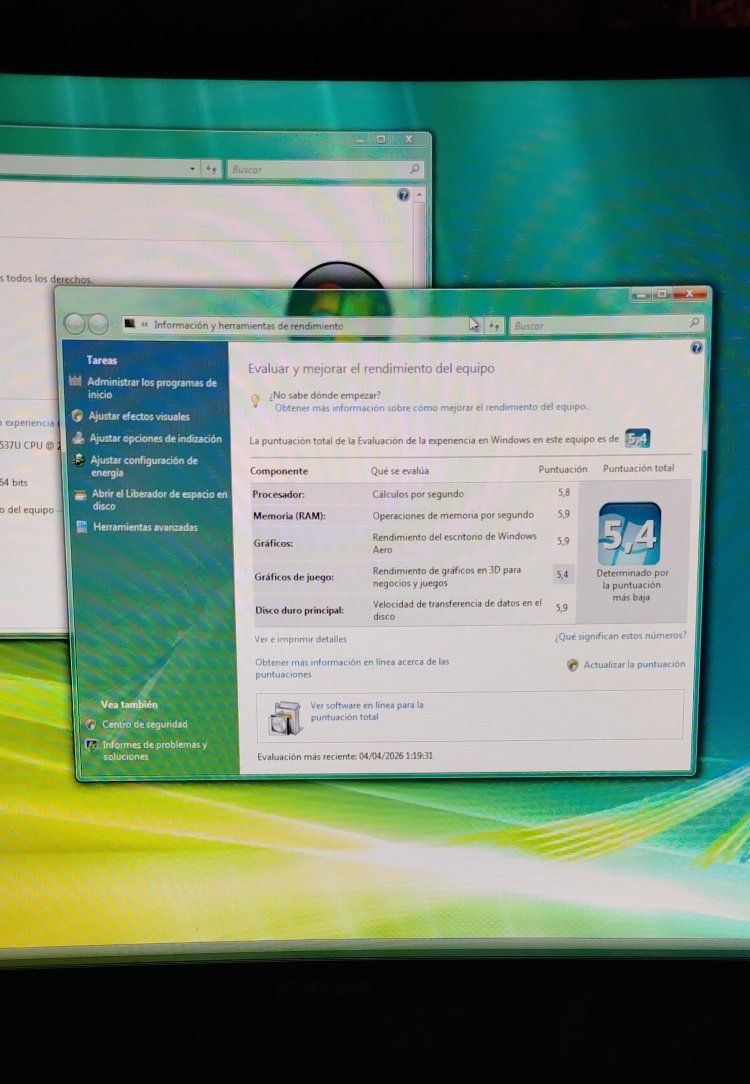Expand the breadcrumb chevron before Información y herramientas

point(145,326)
